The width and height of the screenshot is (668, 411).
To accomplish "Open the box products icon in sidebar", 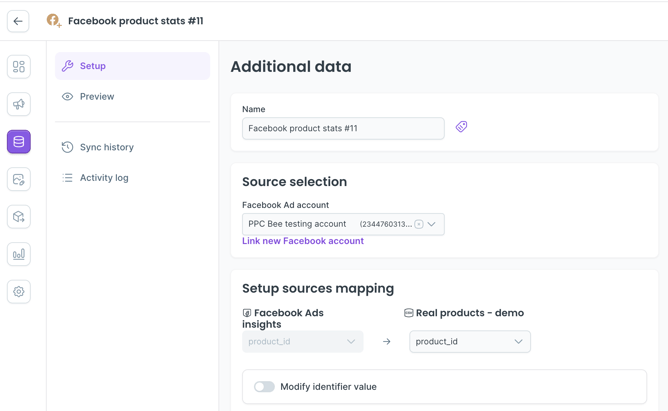I will point(19,217).
